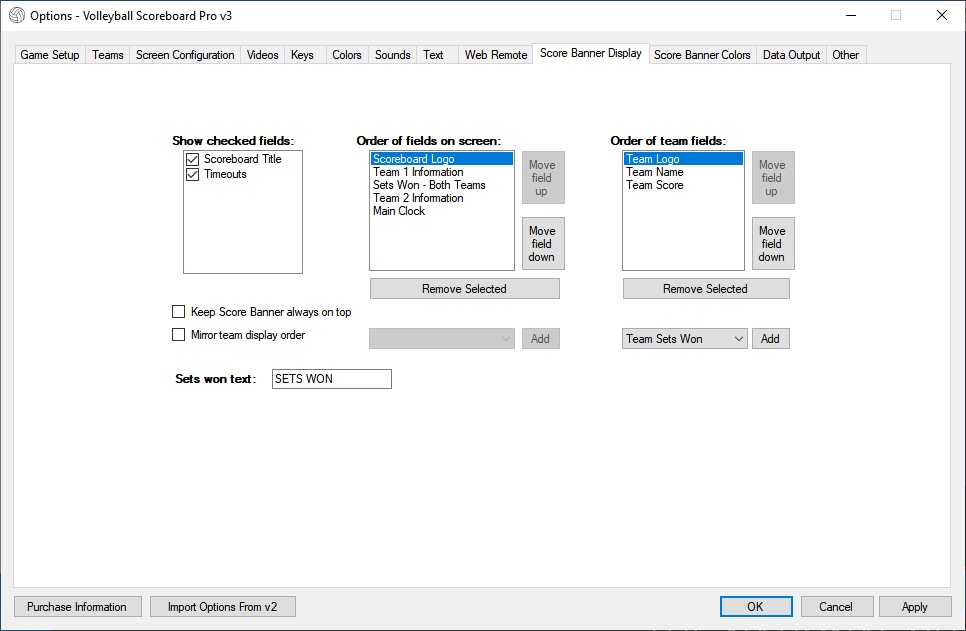
Task: Enable Mirror team display order
Action: point(179,335)
